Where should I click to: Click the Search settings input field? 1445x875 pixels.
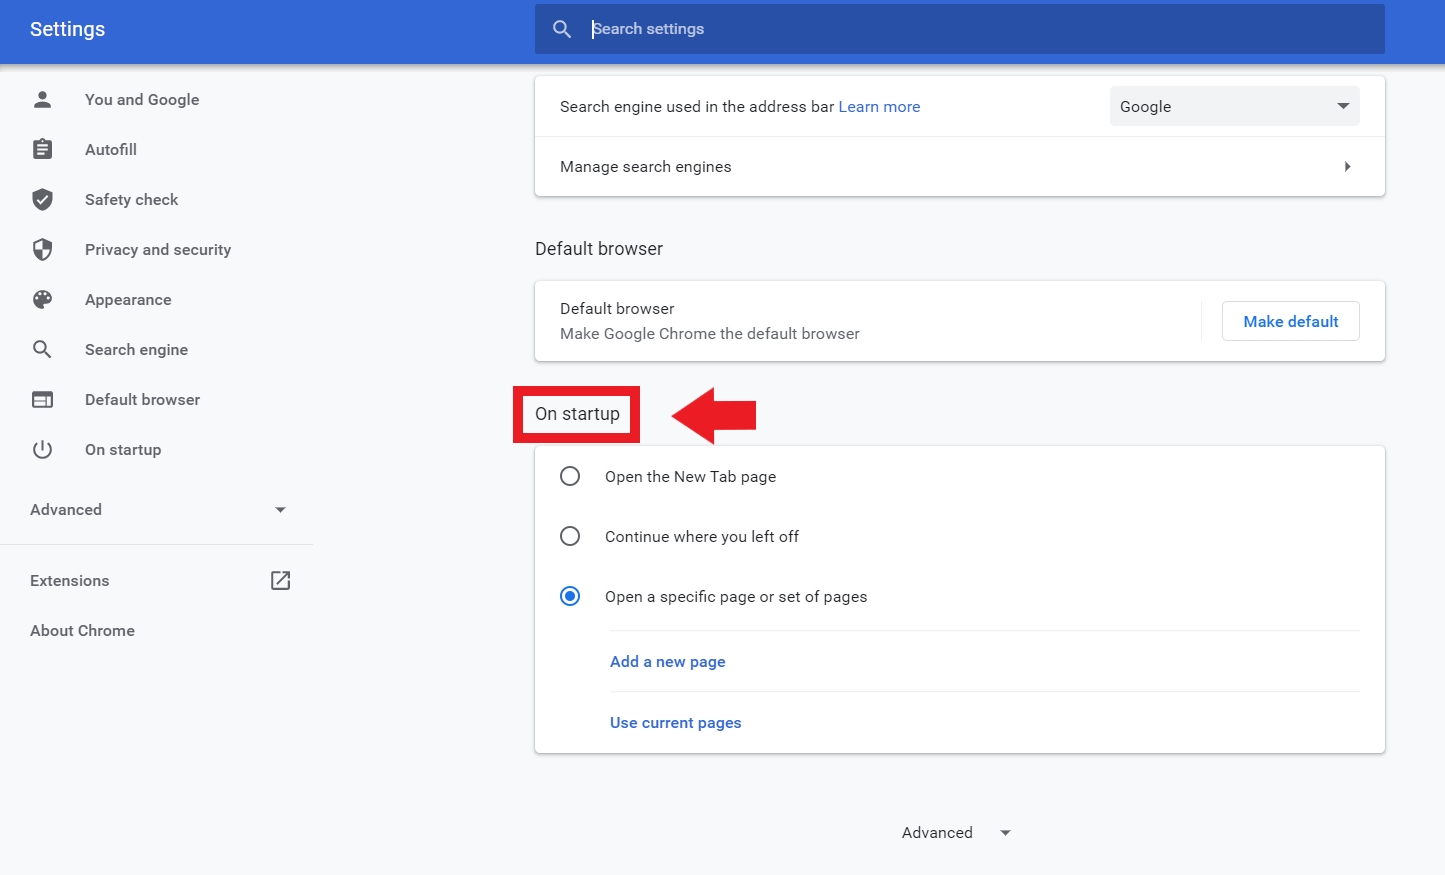point(900,28)
